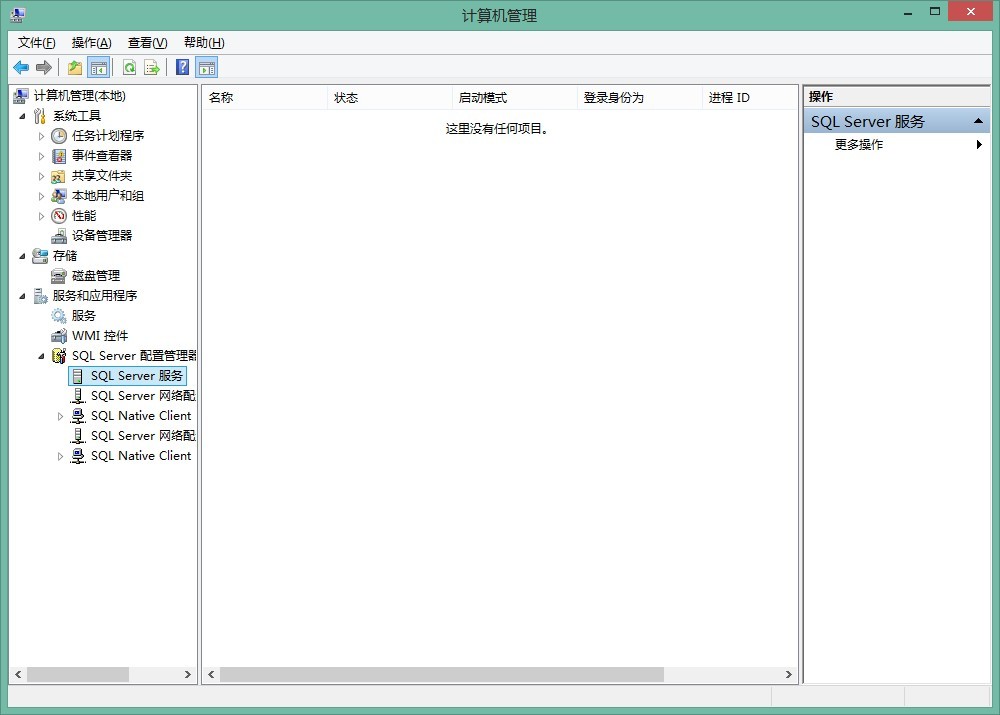Click the results pane horizontal scrollbar thumb
The height and width of the screenshot is (715, 1000).
(x=442, y=674)
